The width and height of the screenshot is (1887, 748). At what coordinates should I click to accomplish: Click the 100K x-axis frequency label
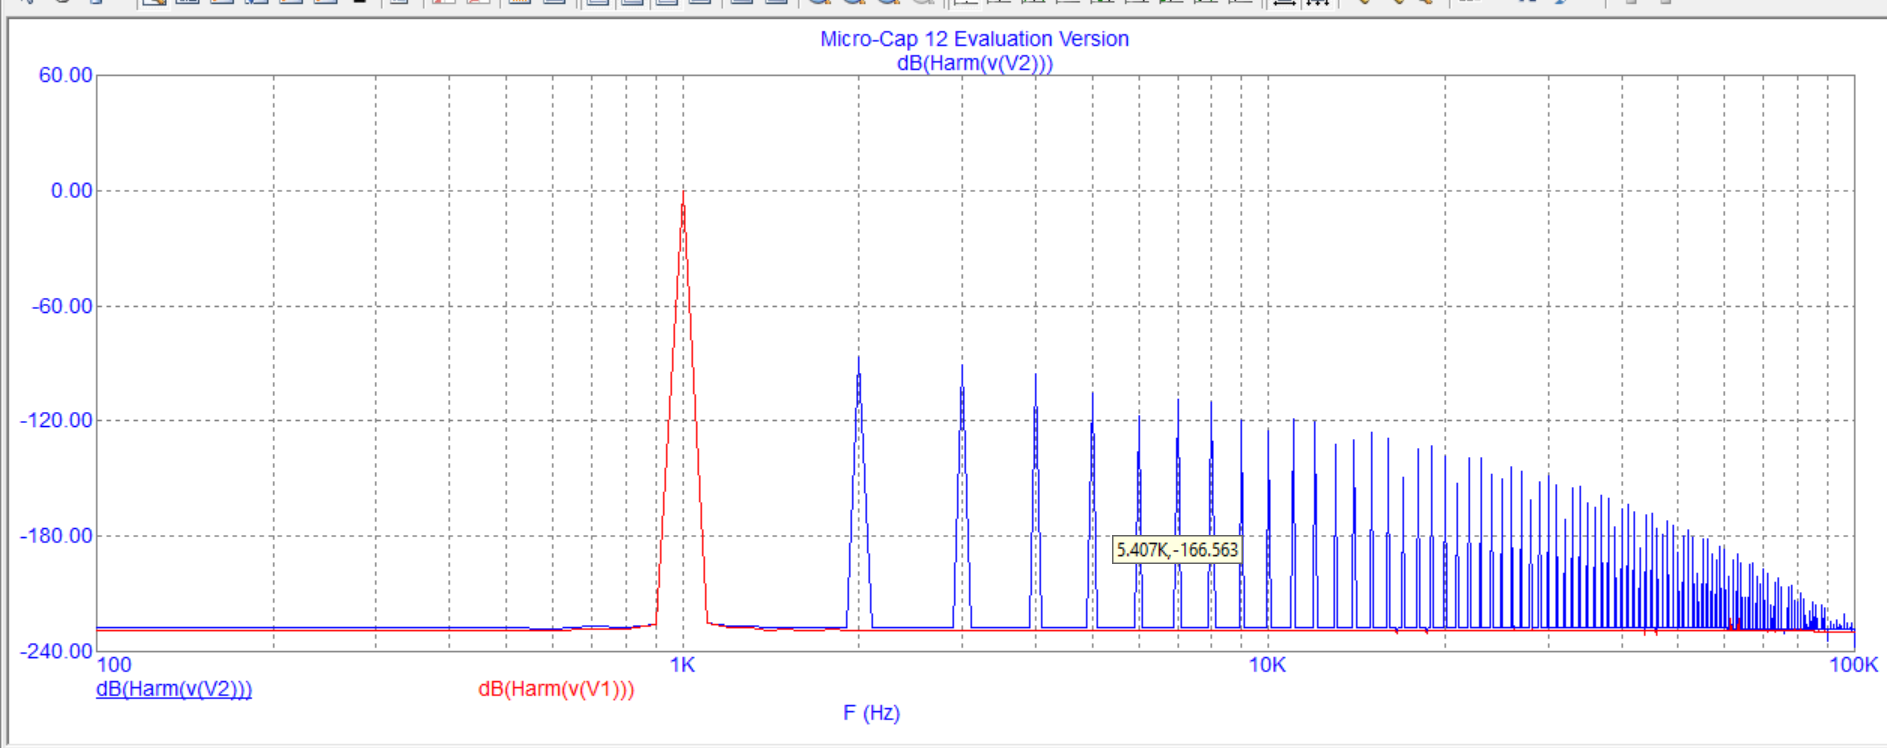[x=1853, y=665]
